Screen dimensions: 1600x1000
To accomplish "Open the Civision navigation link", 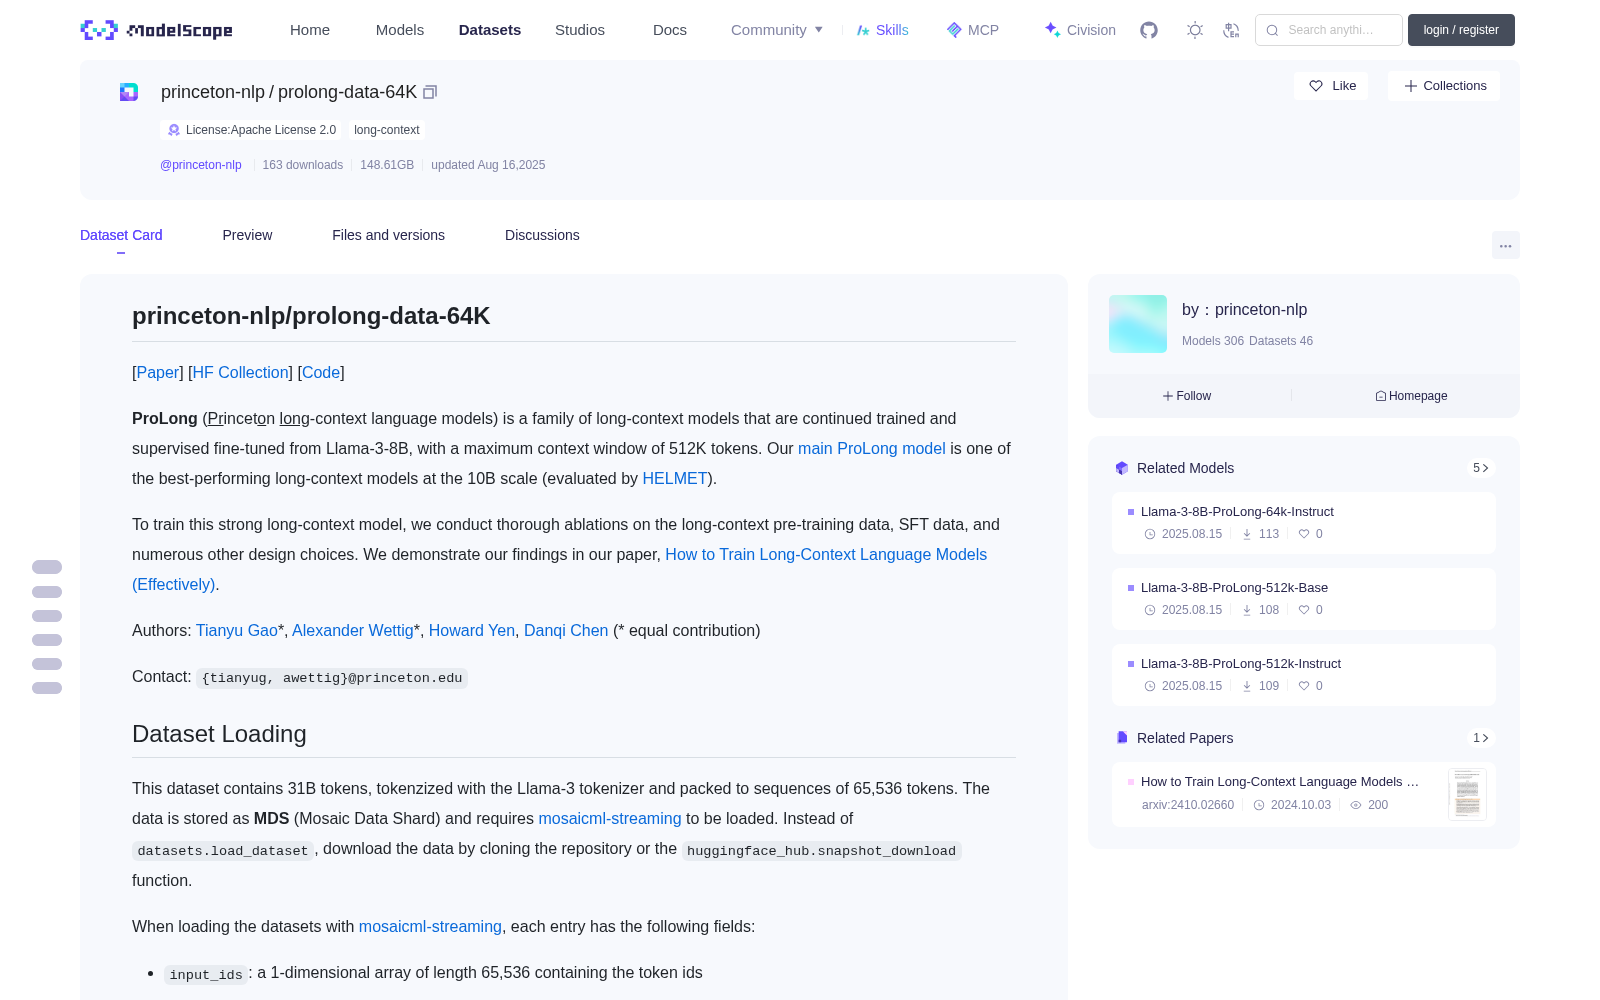I will (x=1080, y=30).
